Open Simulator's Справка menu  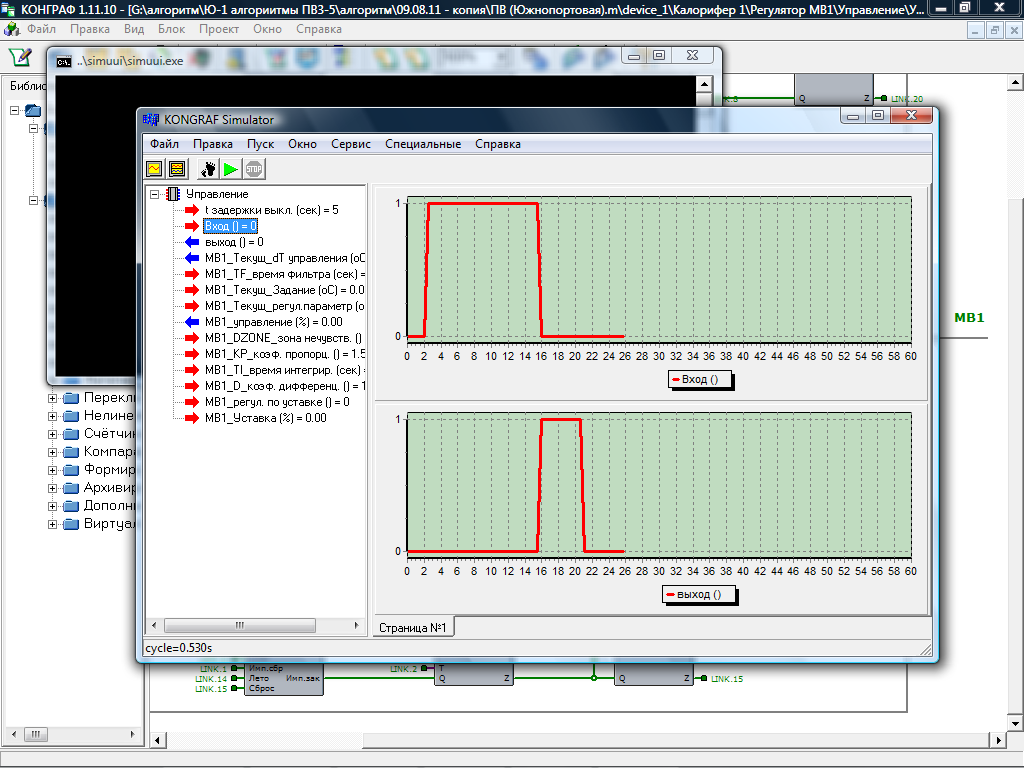pos(498,144)
